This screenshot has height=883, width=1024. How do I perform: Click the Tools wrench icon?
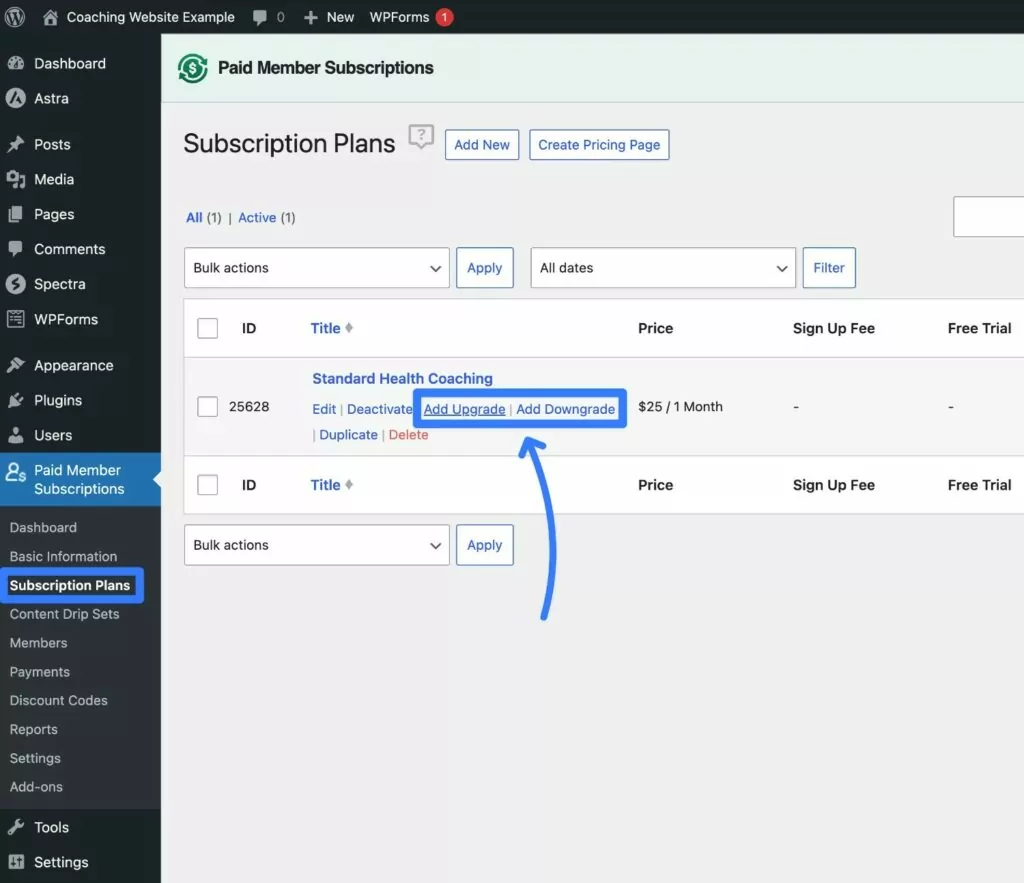(x=16, y=827)
